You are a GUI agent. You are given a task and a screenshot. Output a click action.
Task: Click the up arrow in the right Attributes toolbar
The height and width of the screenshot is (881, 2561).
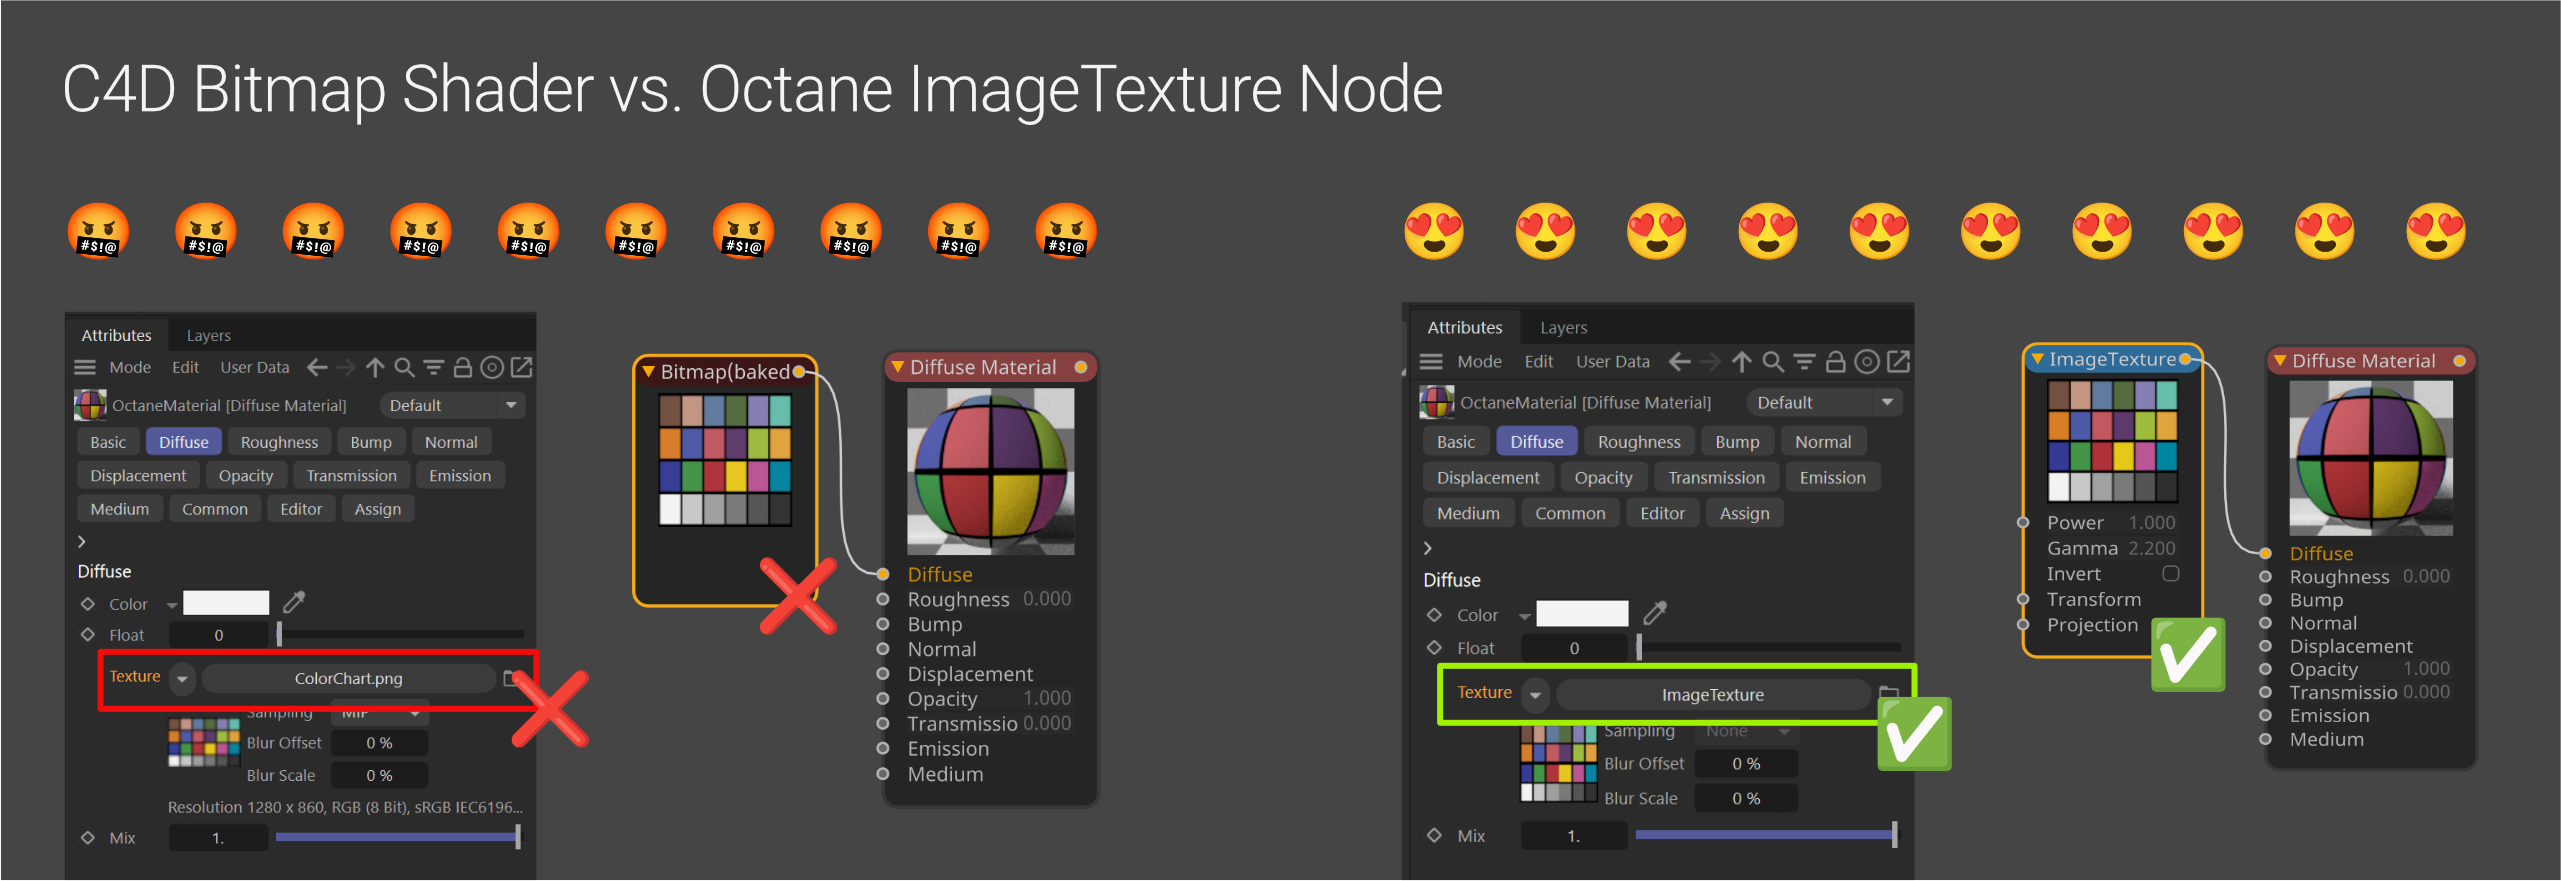pos(1741,362)
